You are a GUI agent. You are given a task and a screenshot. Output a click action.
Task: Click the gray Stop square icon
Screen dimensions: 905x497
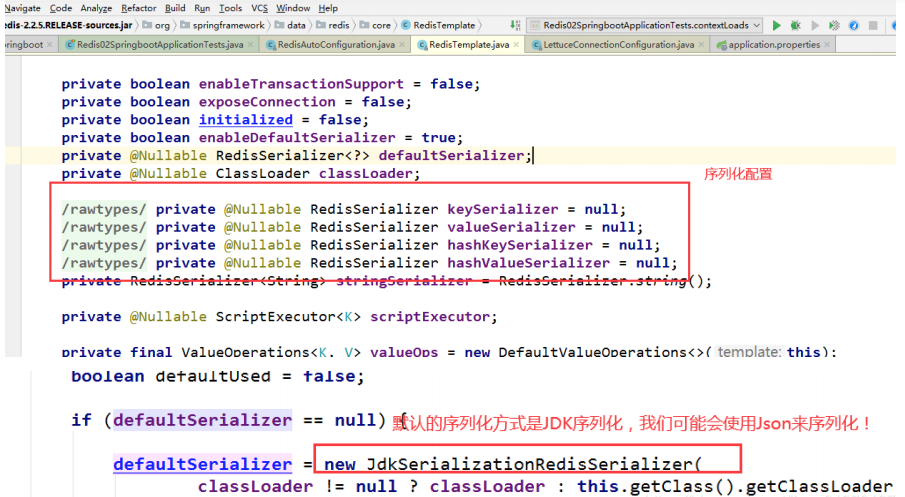[x=875, y=25]
